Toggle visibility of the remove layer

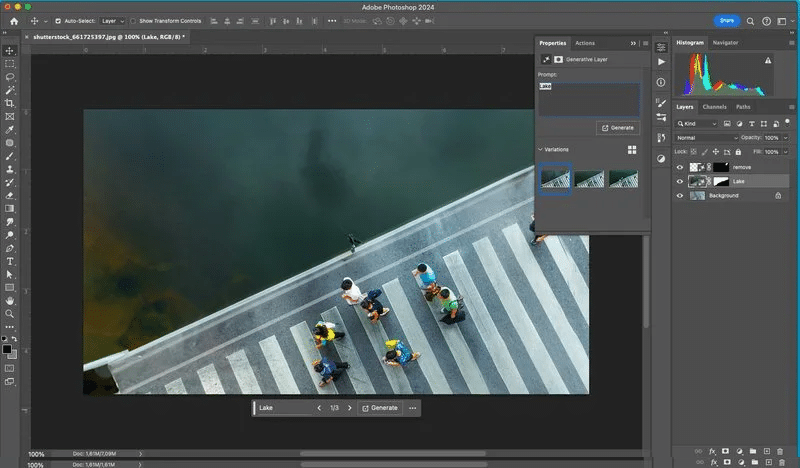[x=680, y=167]
